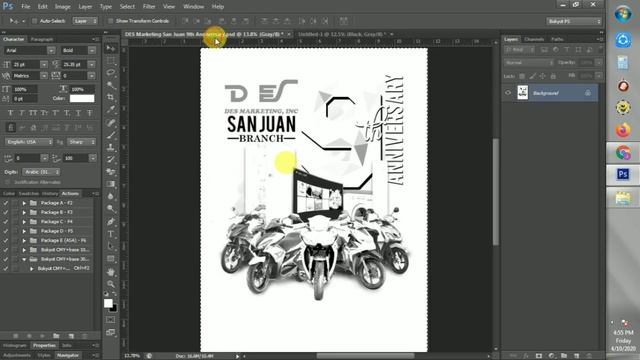
Task: Click the foreground color swatch in toolbox
Action: click(108, 303)
